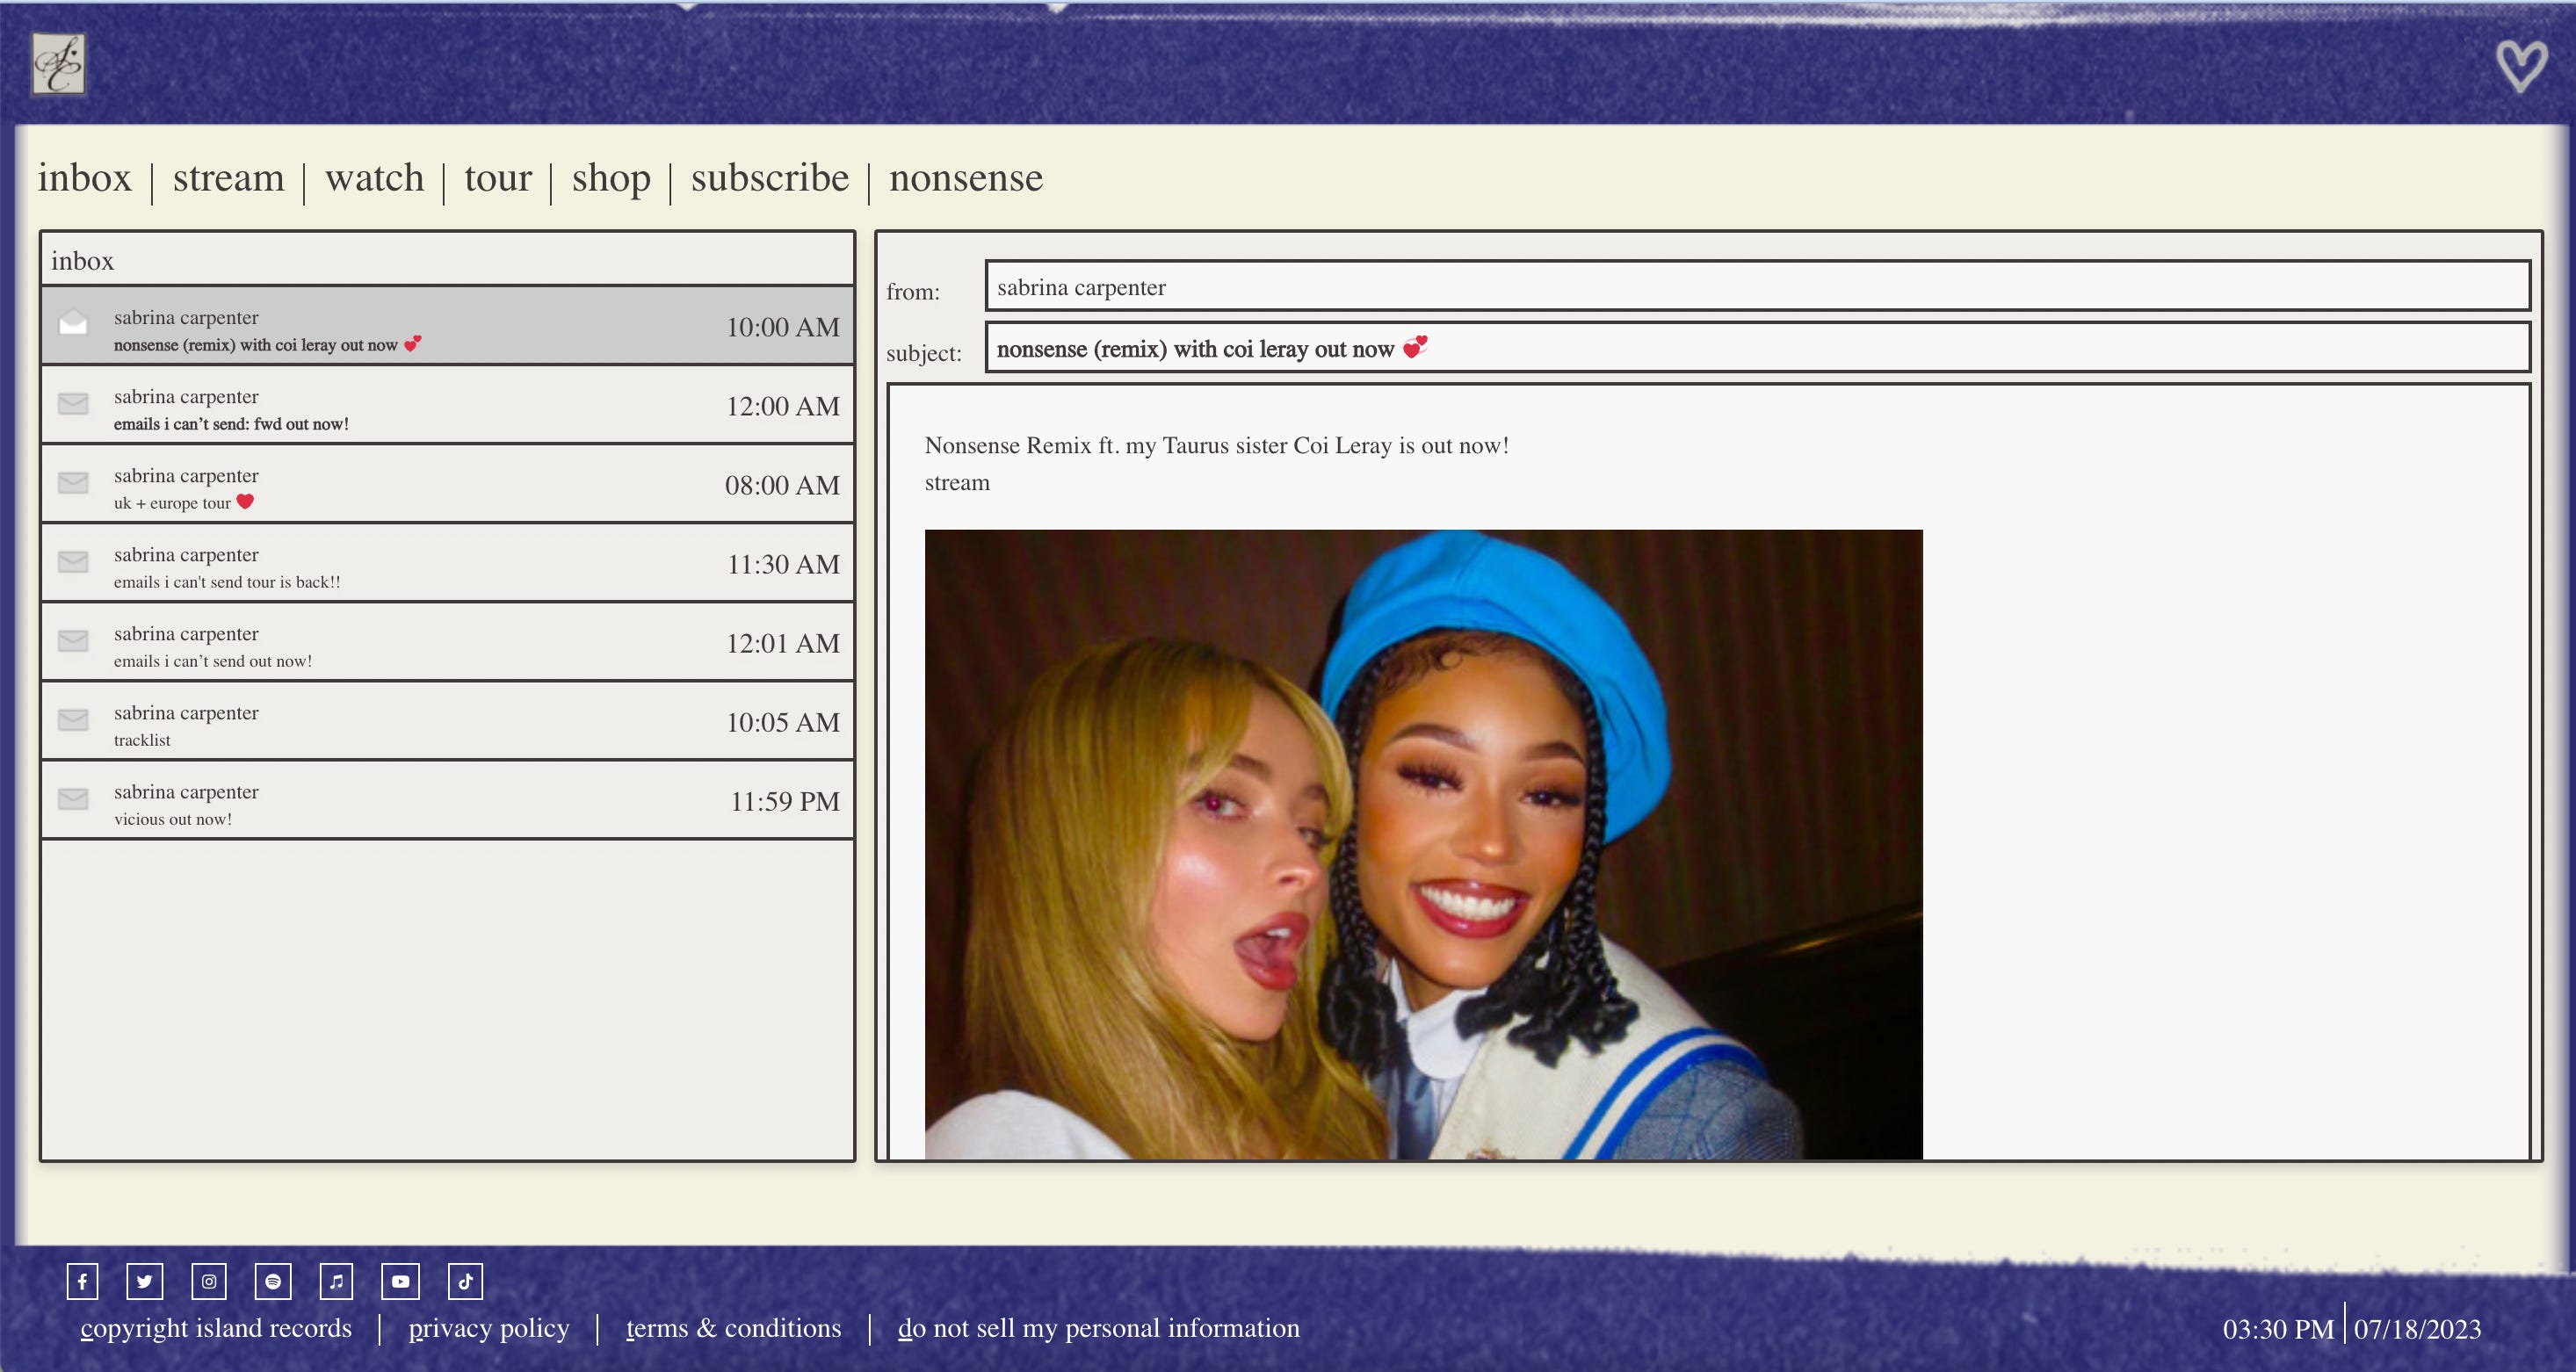Open the TikTok social icon
The height and width of the screenshot is (1372, 2576).
click(465, 1281)
